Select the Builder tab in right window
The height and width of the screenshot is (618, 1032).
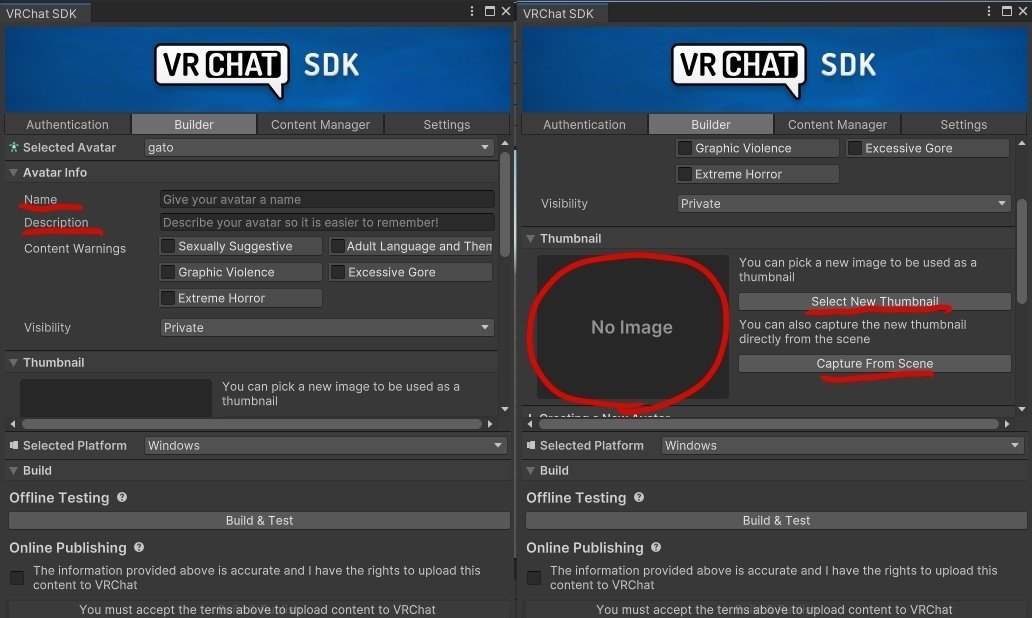[711, 124]
